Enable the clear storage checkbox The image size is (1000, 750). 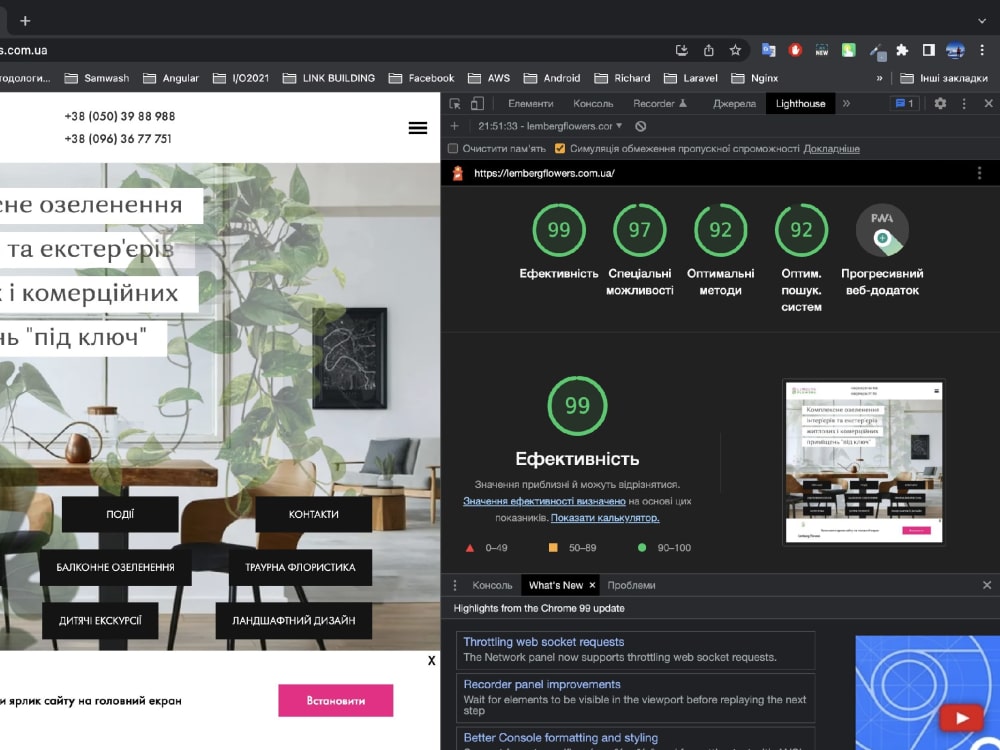(453, 149)
